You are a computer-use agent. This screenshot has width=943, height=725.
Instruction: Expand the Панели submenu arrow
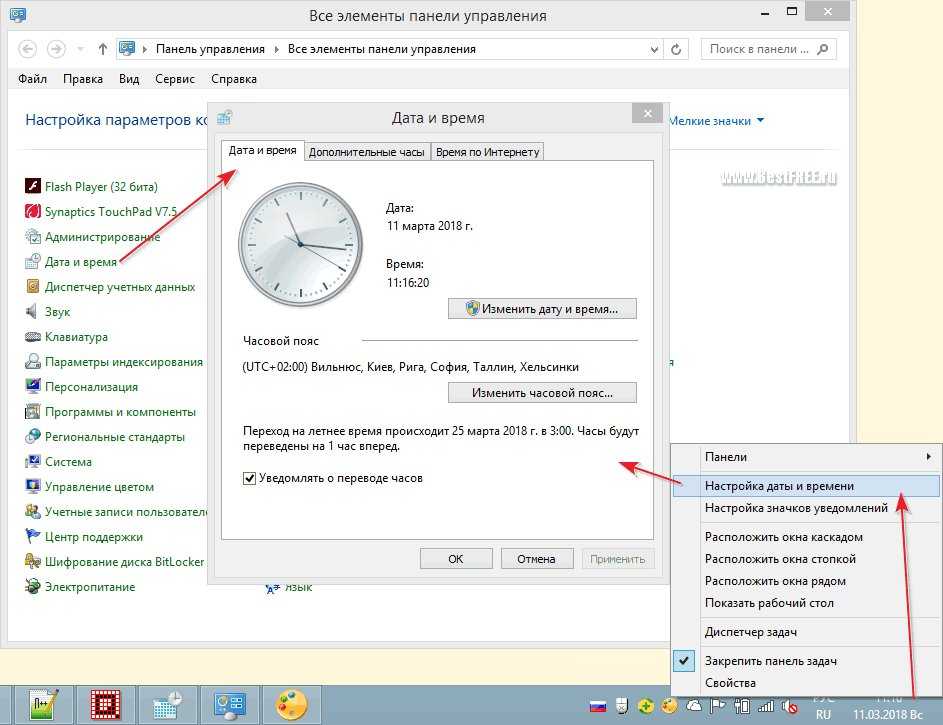click(x=929, y=457)
